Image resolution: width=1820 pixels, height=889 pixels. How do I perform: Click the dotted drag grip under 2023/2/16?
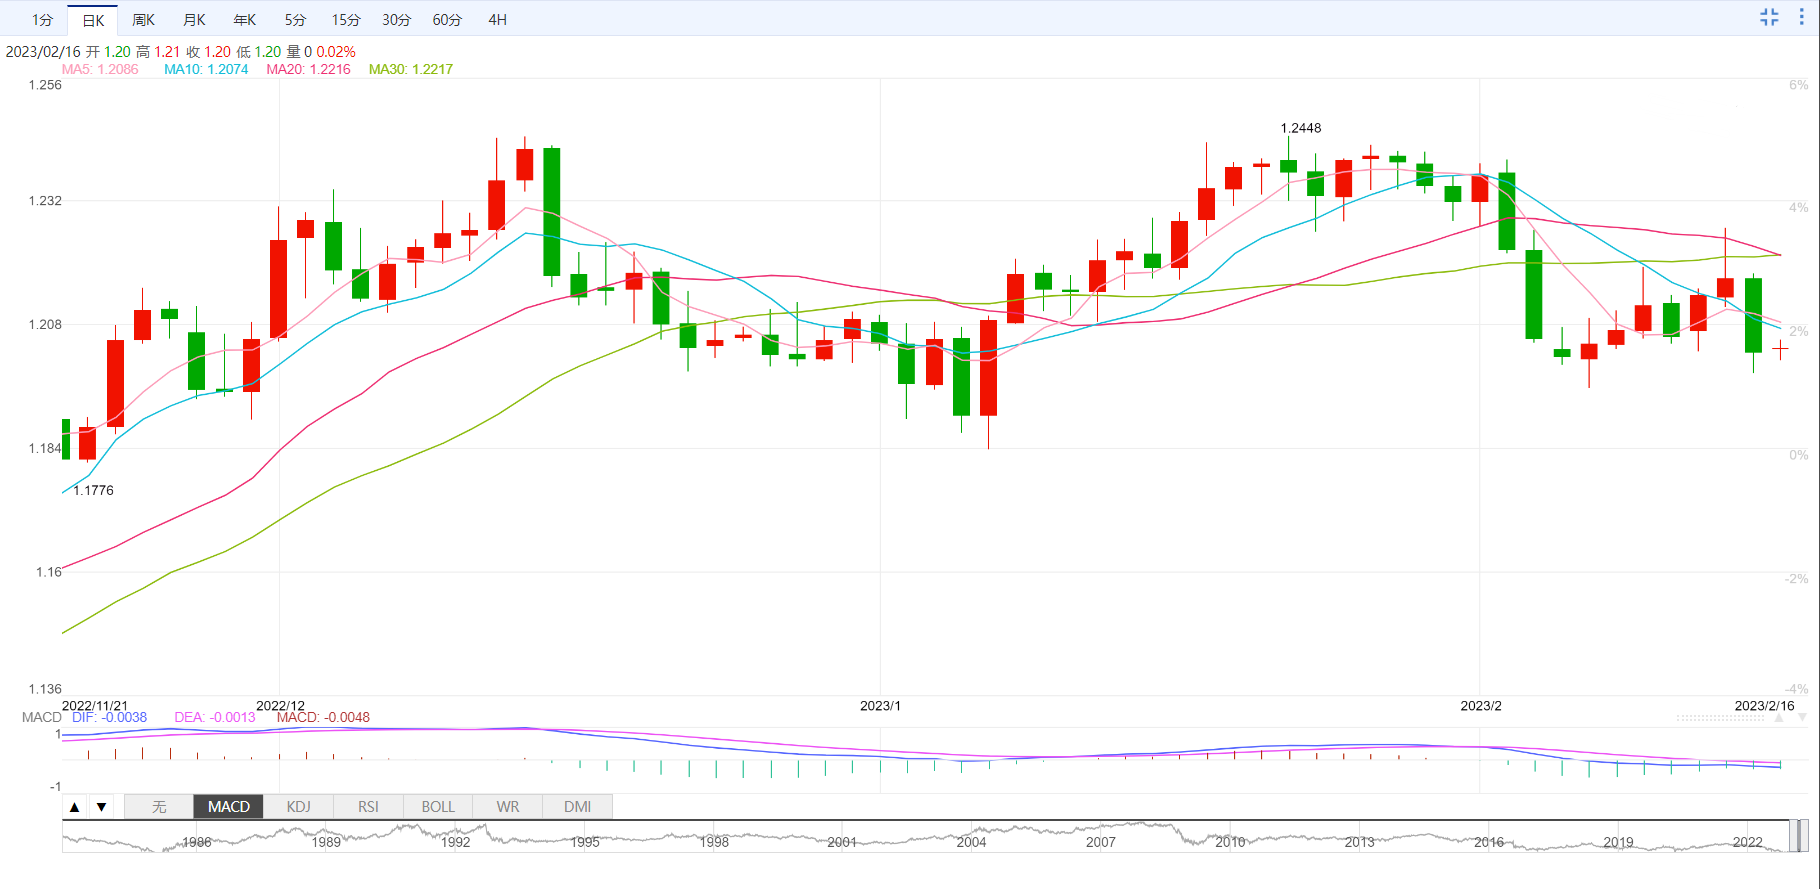[1720, 718]
